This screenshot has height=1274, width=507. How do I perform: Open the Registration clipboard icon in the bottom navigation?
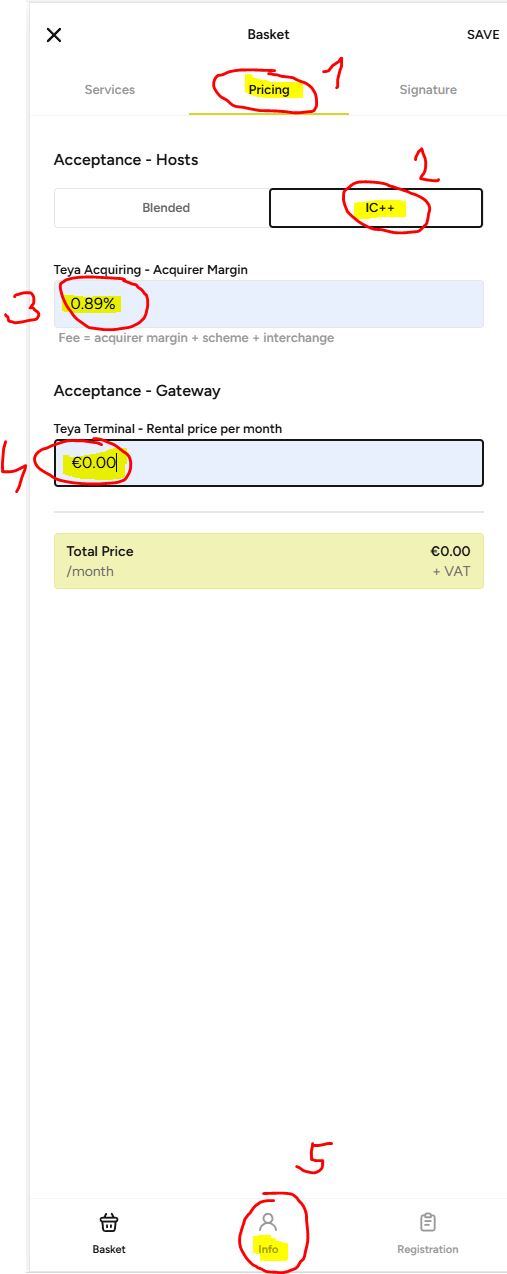tap(428, 1223)
